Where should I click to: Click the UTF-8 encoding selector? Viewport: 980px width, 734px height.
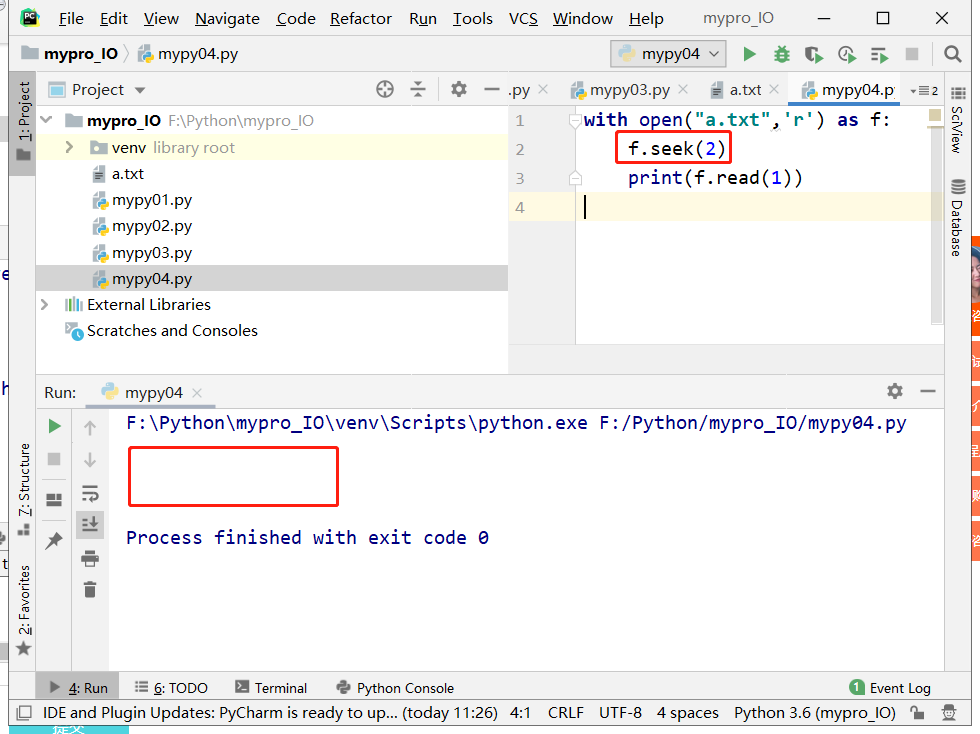click(x=620, y=713)
